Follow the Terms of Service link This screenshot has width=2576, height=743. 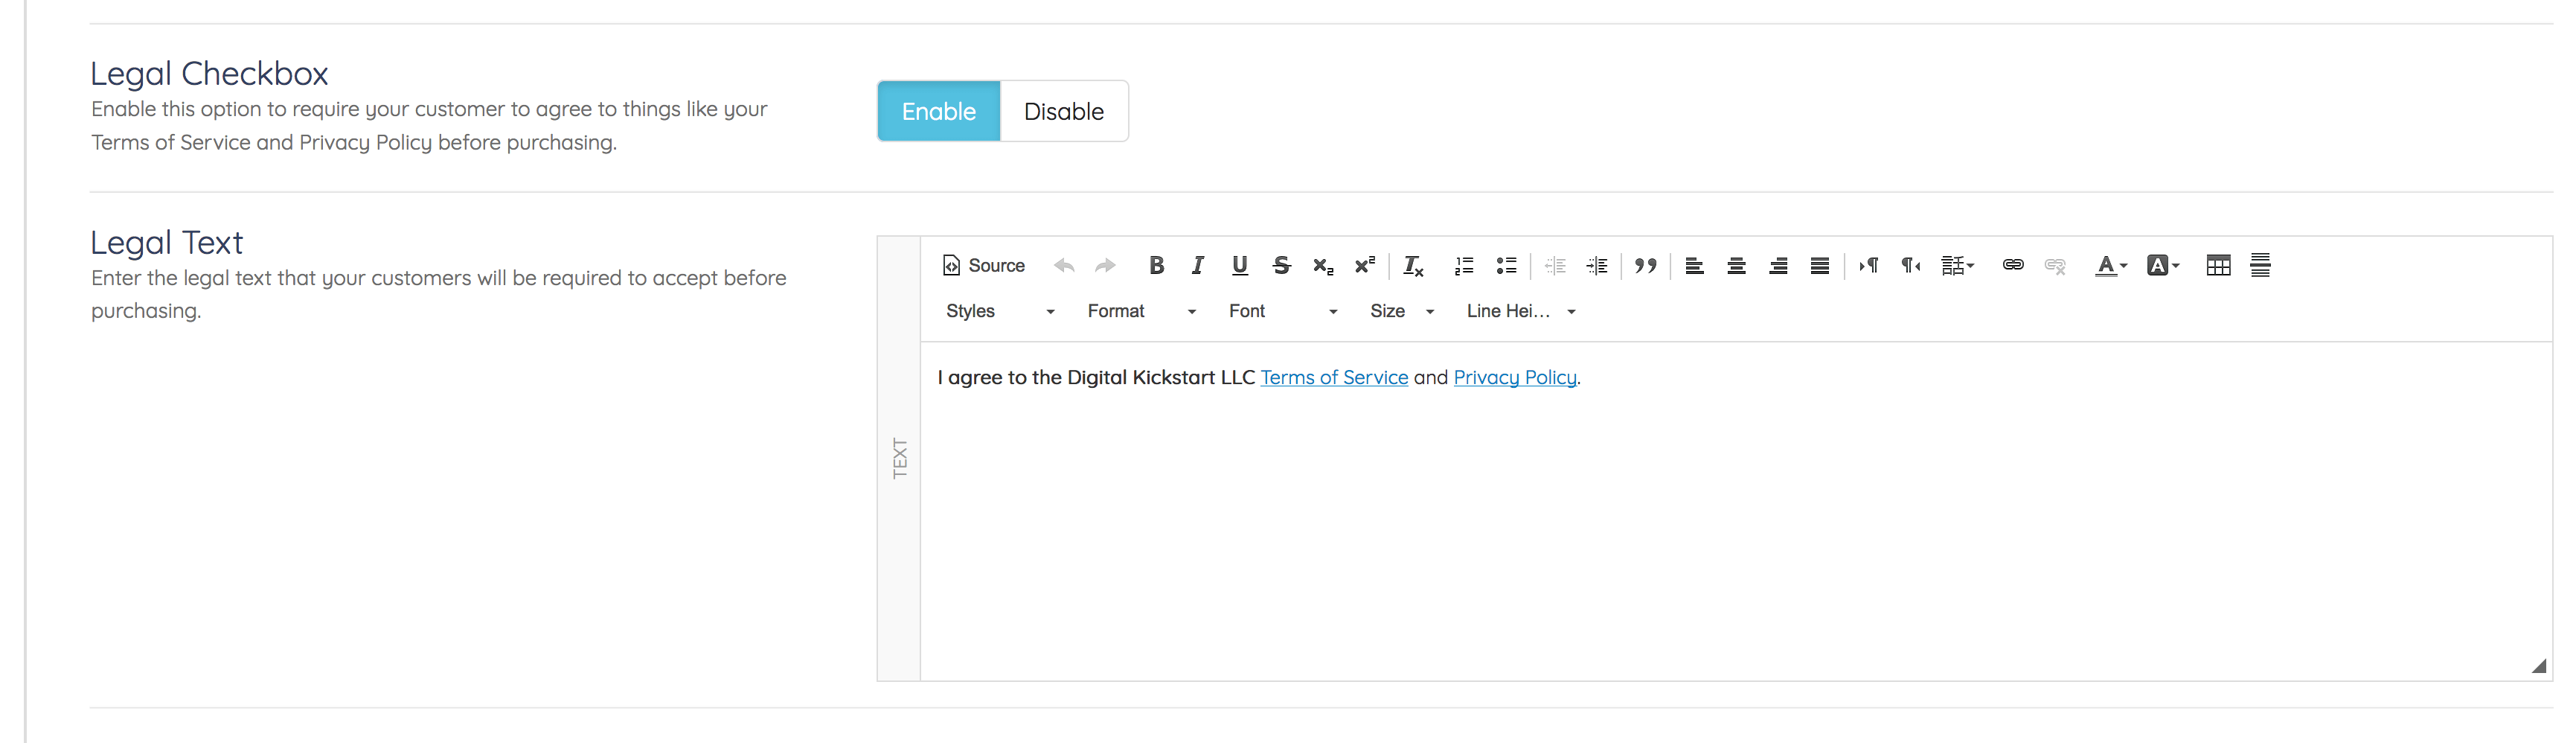tap(1334, 377)
